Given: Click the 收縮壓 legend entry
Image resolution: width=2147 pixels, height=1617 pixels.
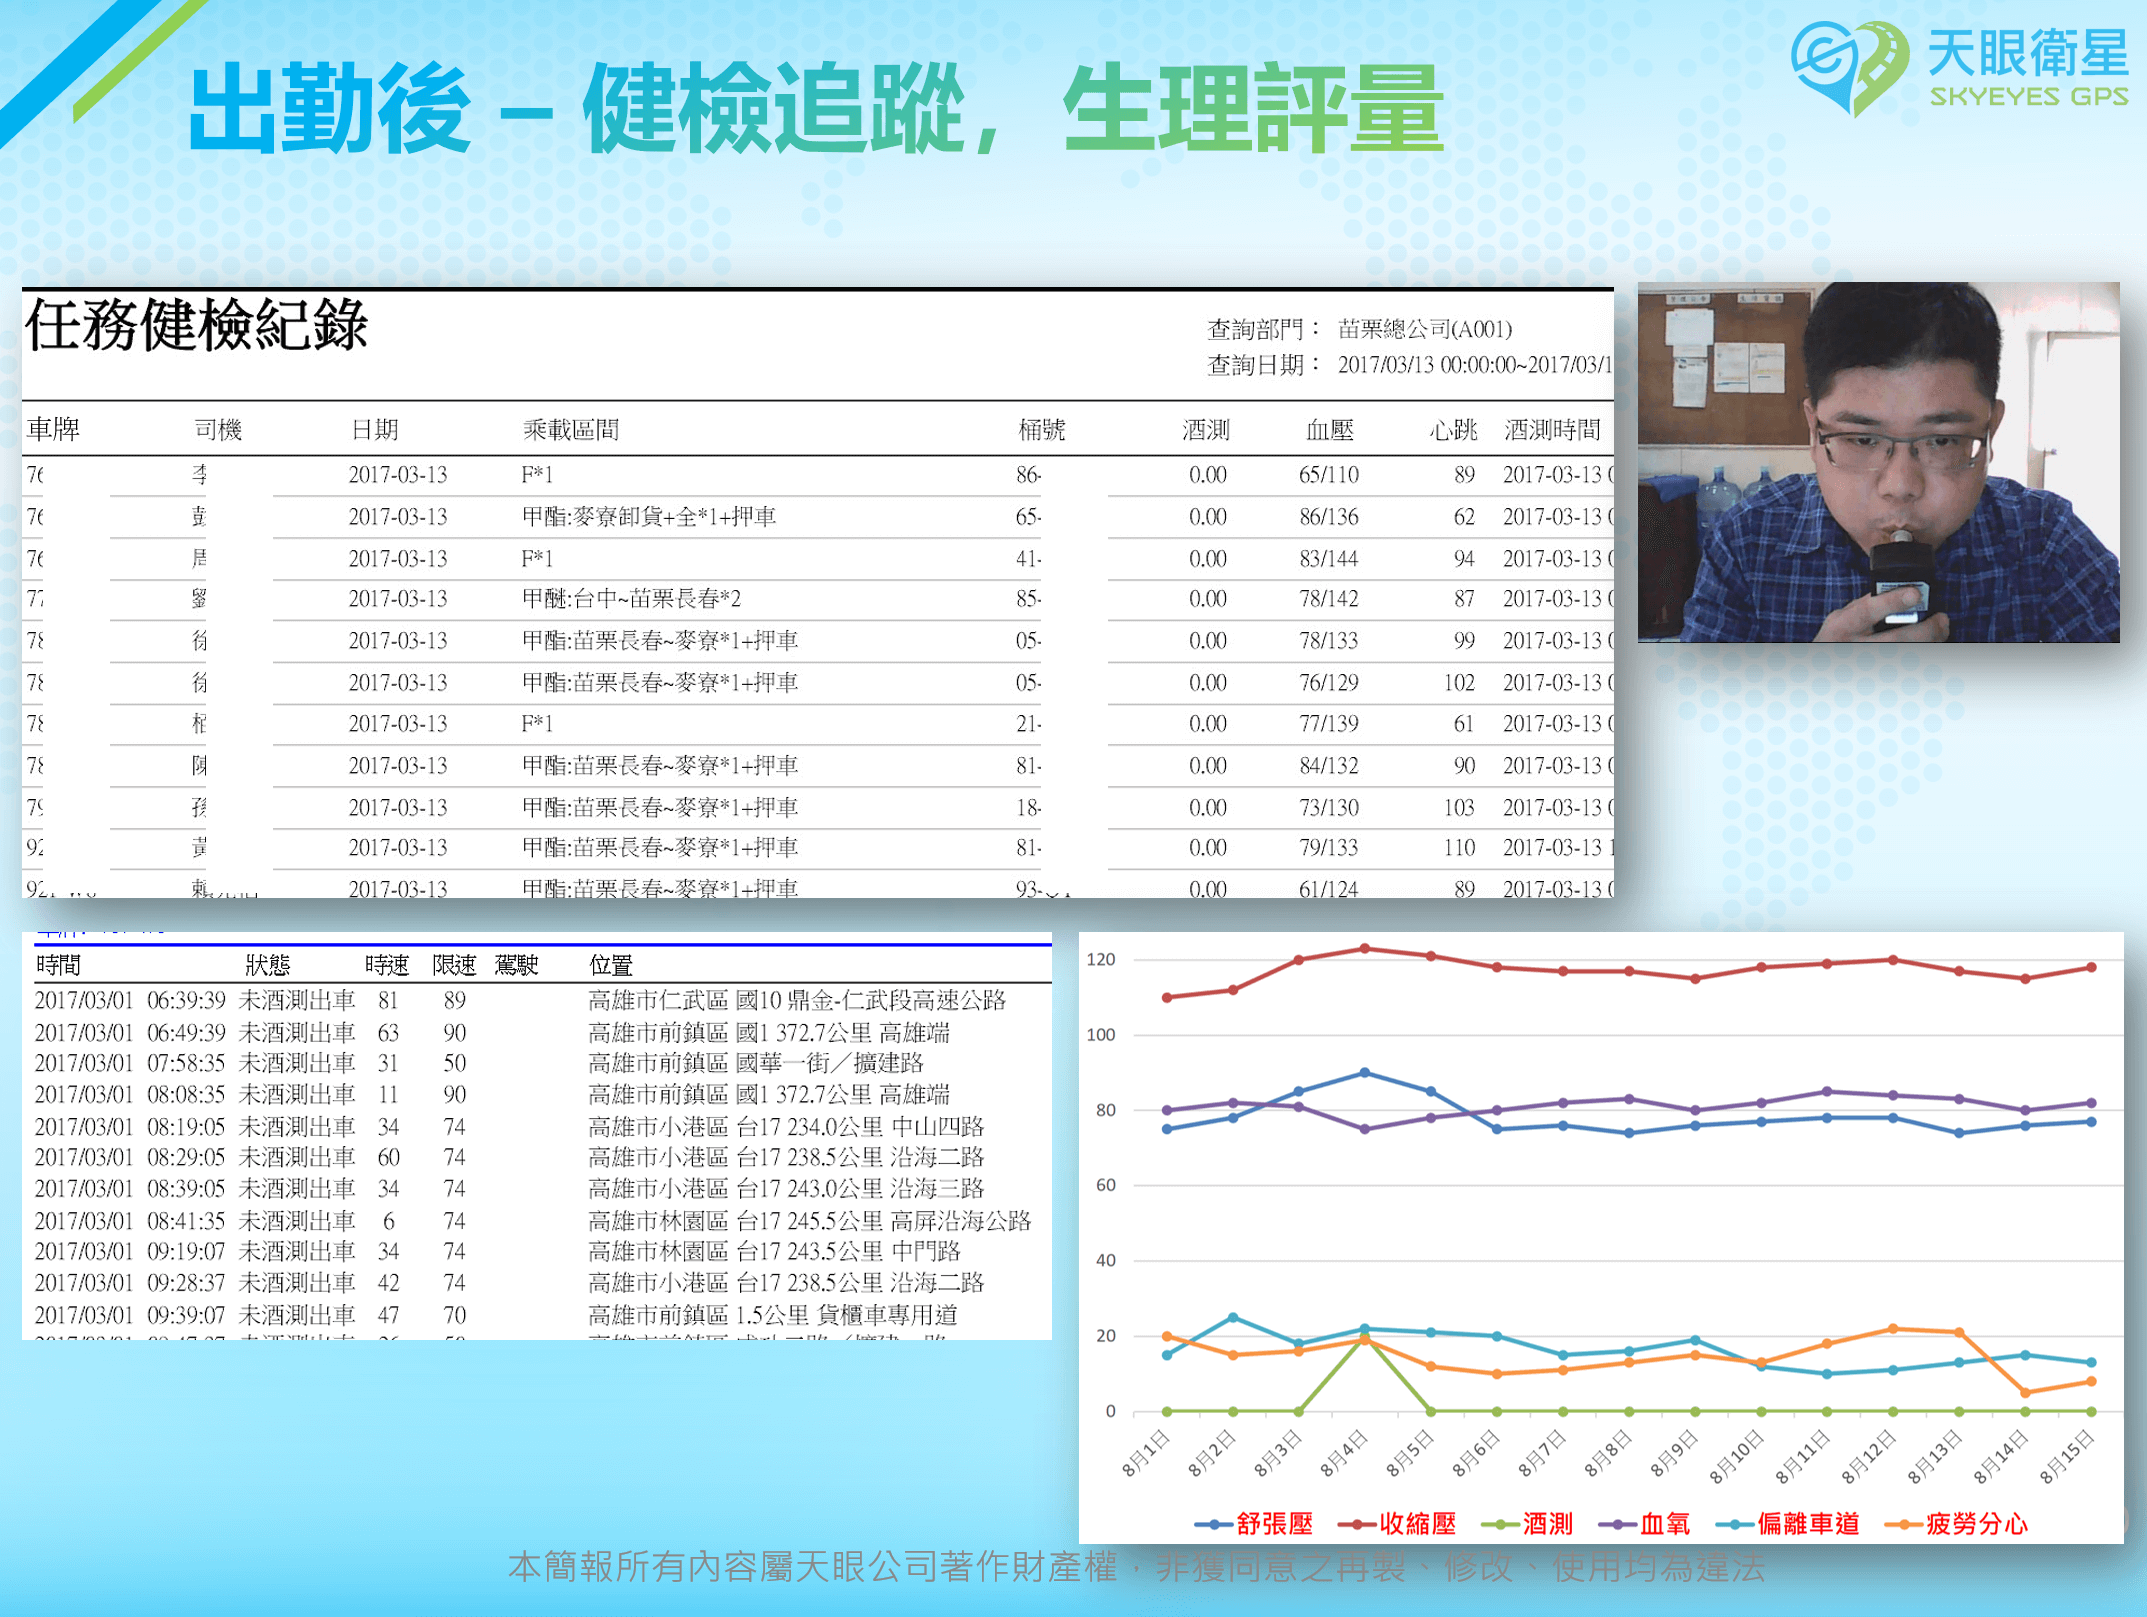Looking at the screenshot, I should coord(1417,1524).
